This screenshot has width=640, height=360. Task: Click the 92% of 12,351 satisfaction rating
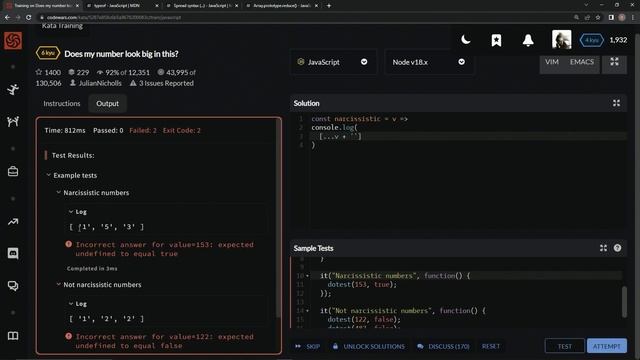click(x=123, y=73)
